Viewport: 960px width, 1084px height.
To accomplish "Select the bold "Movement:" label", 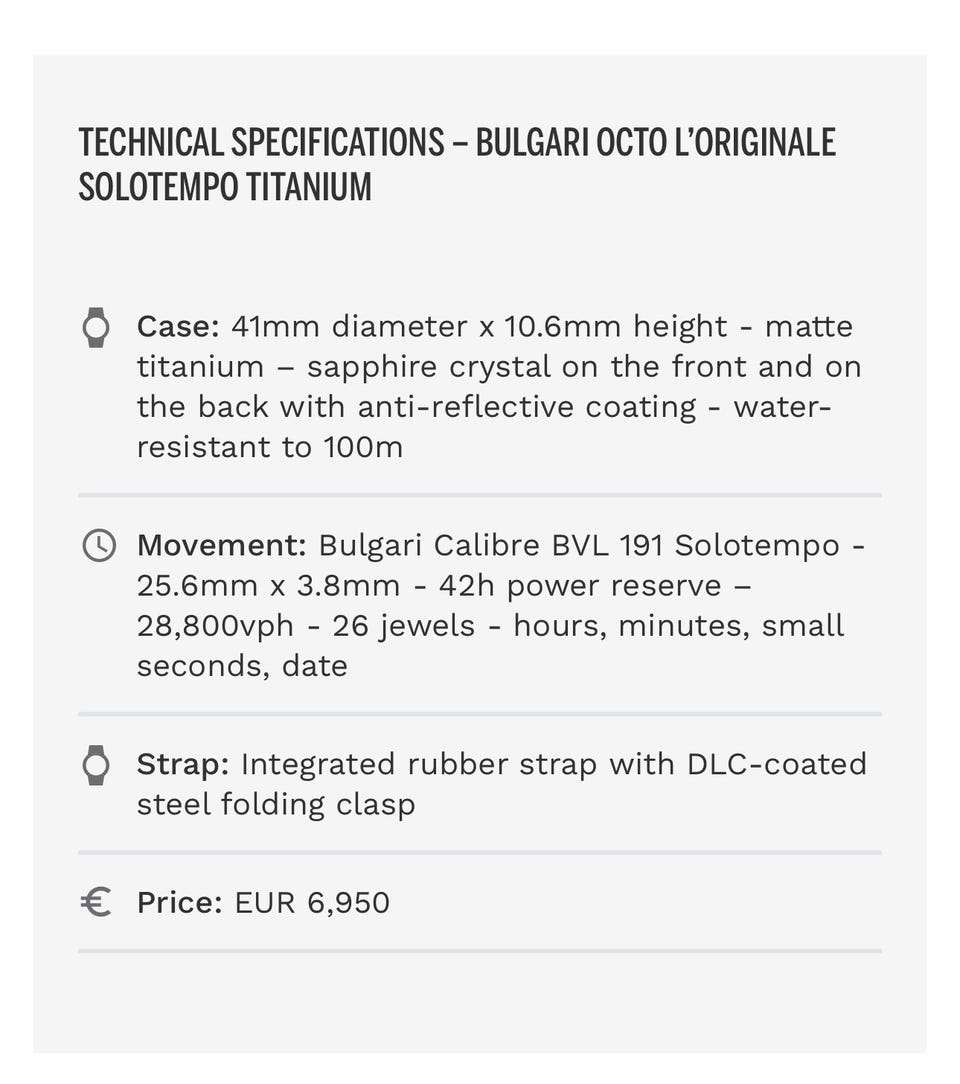I will 221,546.
